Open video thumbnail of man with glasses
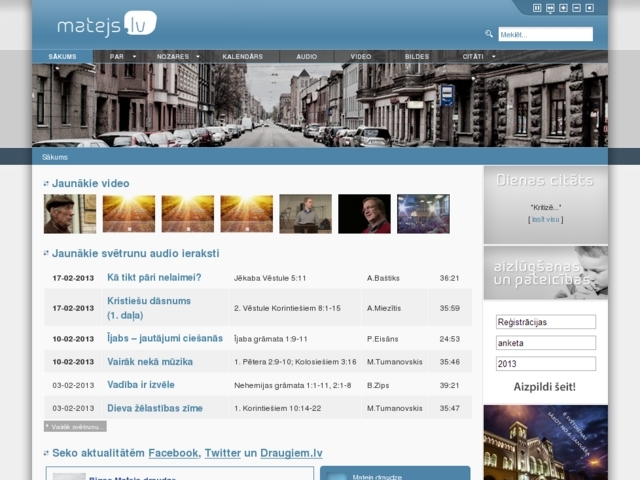640x480 pixels. (x=364, y=214)
